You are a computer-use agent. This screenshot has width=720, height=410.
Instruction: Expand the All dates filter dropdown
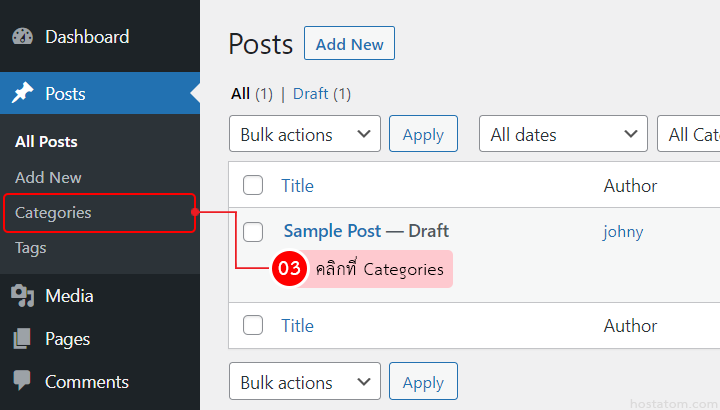click(563, 135)
